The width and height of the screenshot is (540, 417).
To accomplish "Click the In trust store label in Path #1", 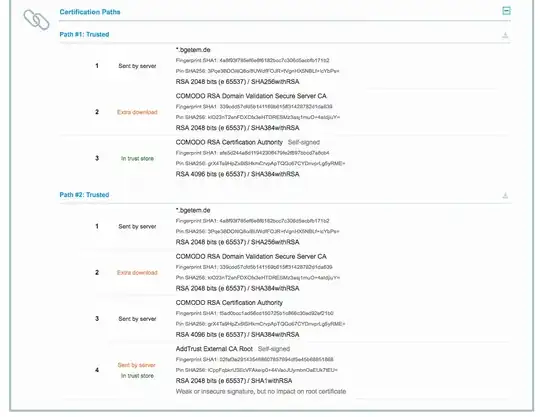I will pyautogui.click(x=137, y=158).
